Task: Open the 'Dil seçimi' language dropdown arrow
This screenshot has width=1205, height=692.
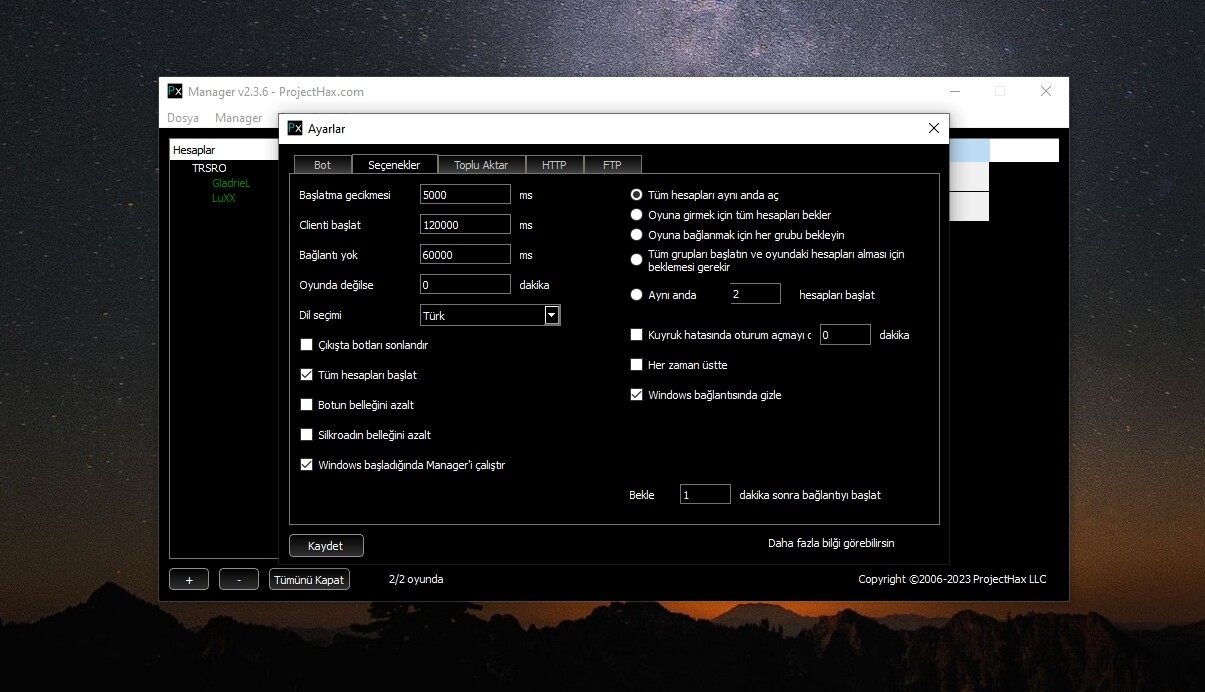Action: pos(550,315)
